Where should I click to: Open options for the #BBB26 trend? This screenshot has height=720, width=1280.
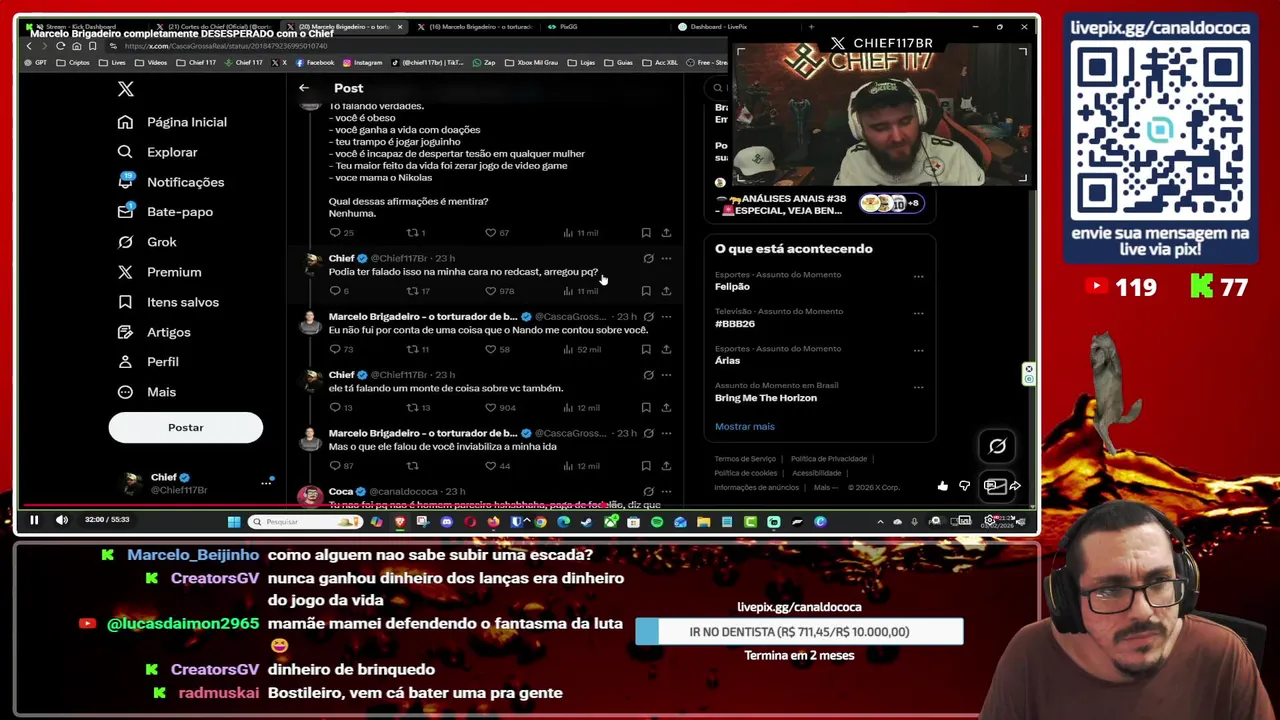918,313
